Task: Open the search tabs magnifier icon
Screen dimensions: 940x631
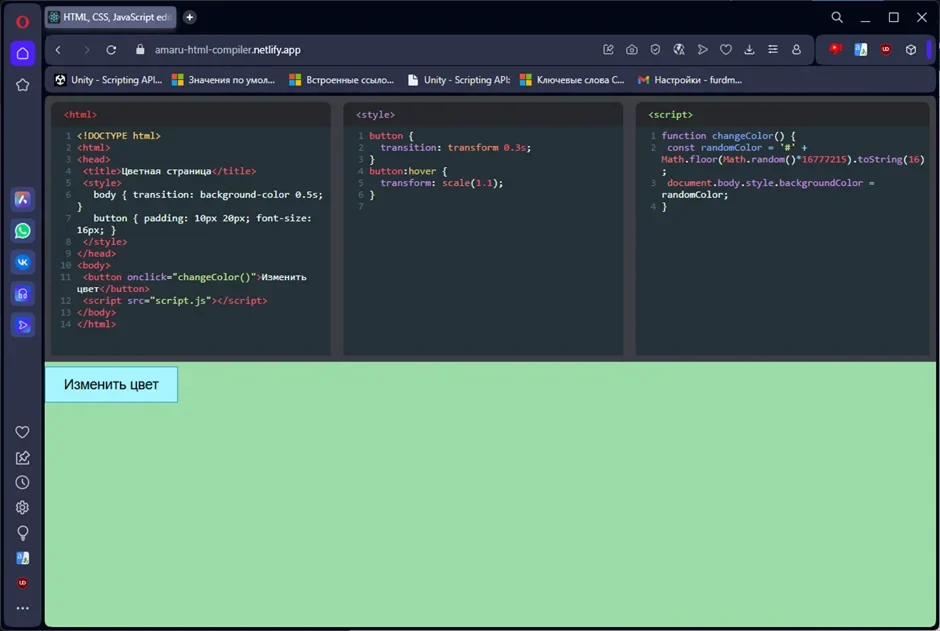Action: pyautogui.click(x=837, y=17)
